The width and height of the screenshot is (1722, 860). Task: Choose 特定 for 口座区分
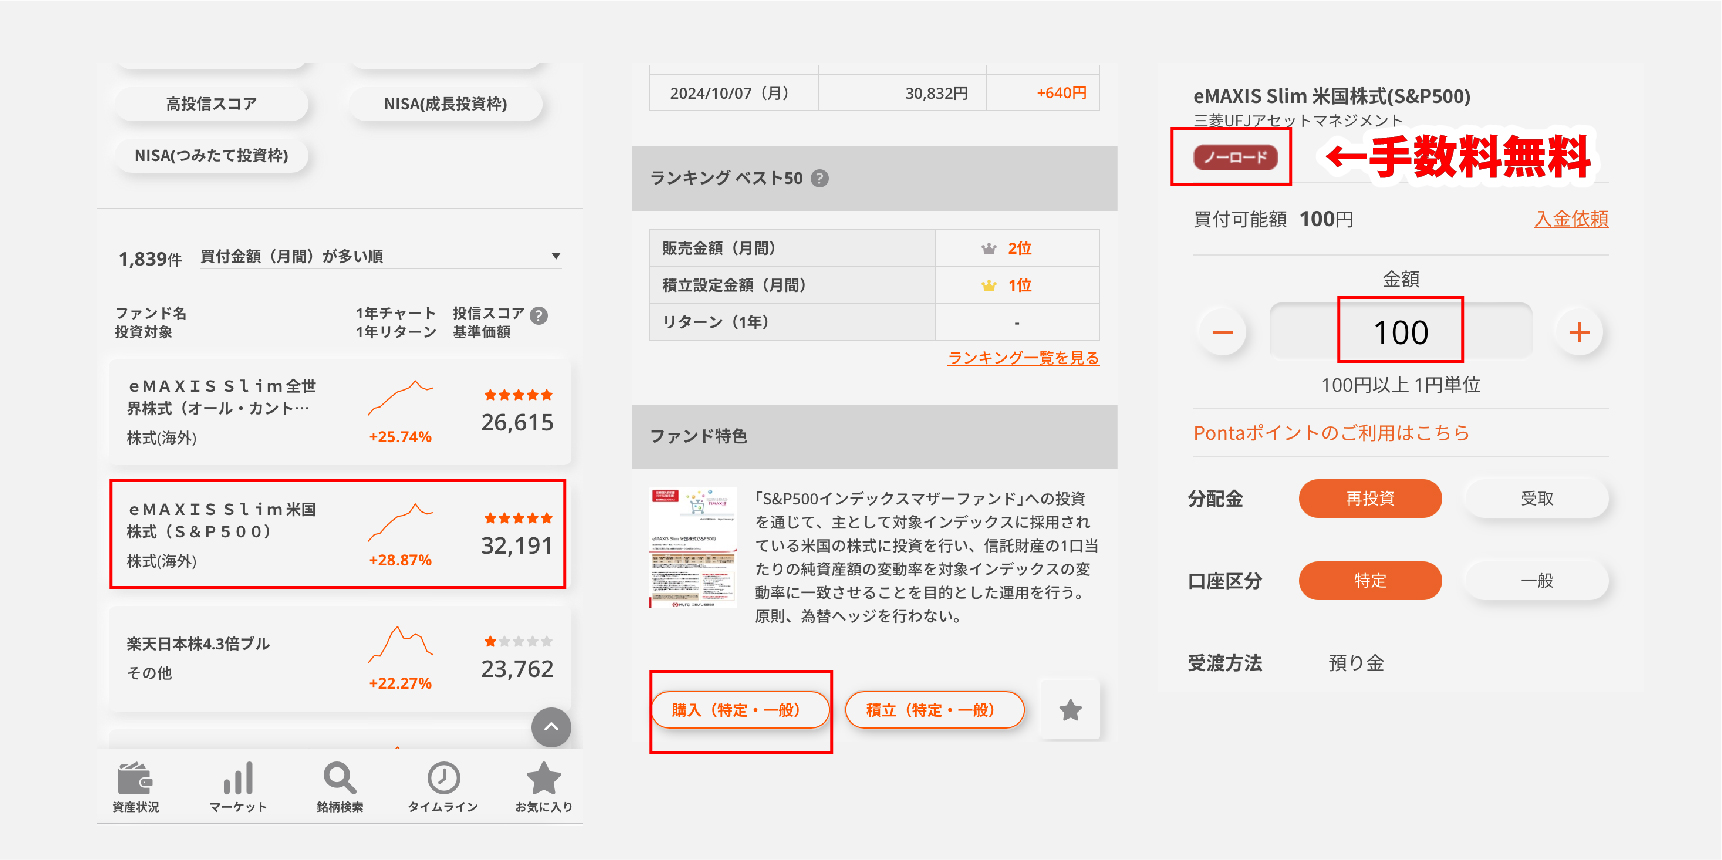tap(1370, 580)
